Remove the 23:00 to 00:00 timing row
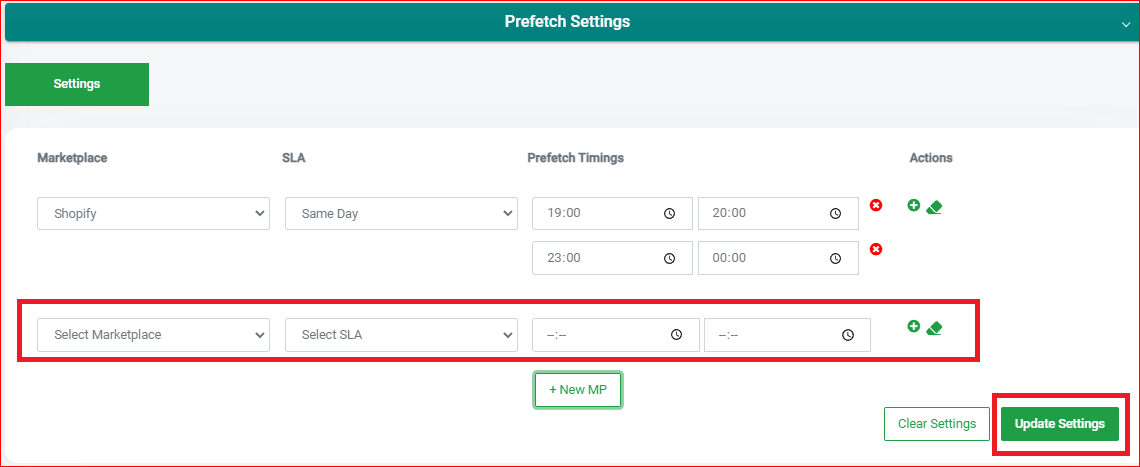 (876, 250)
